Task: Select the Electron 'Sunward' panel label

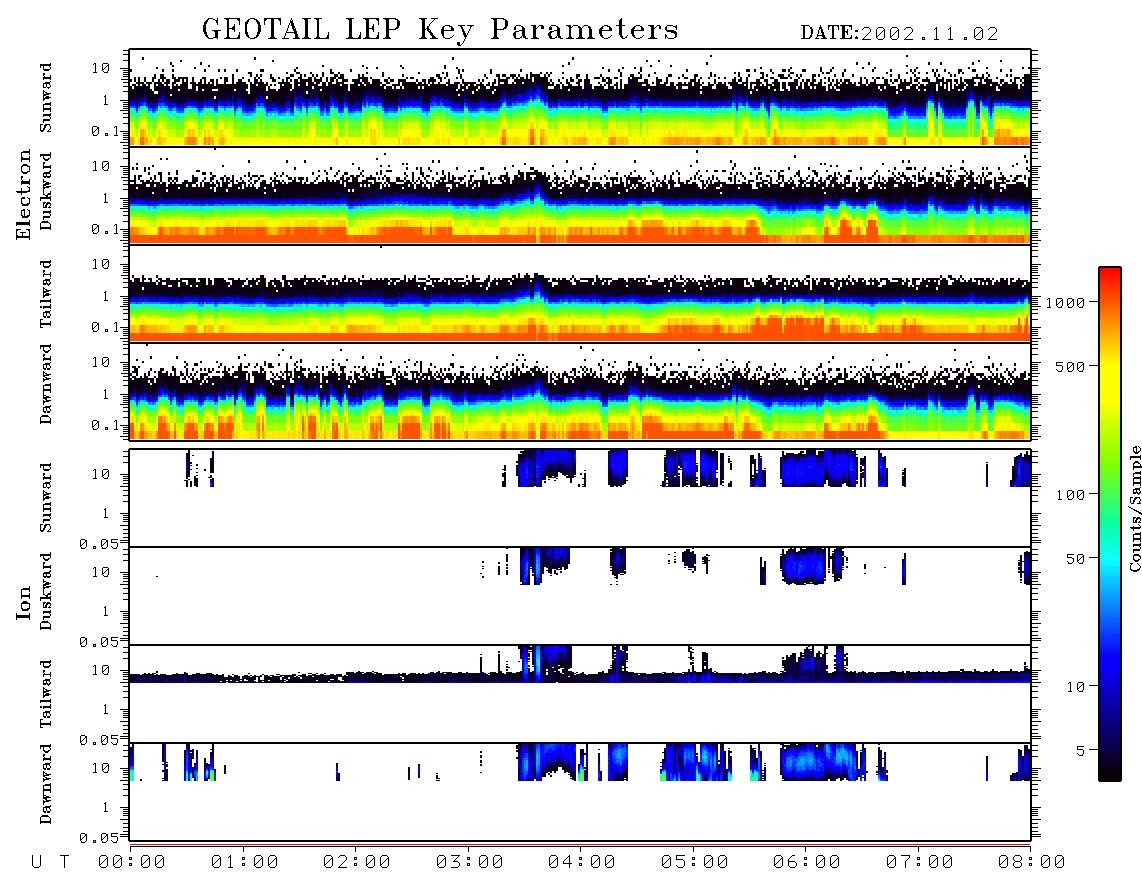Action: [x=46, y=98]
